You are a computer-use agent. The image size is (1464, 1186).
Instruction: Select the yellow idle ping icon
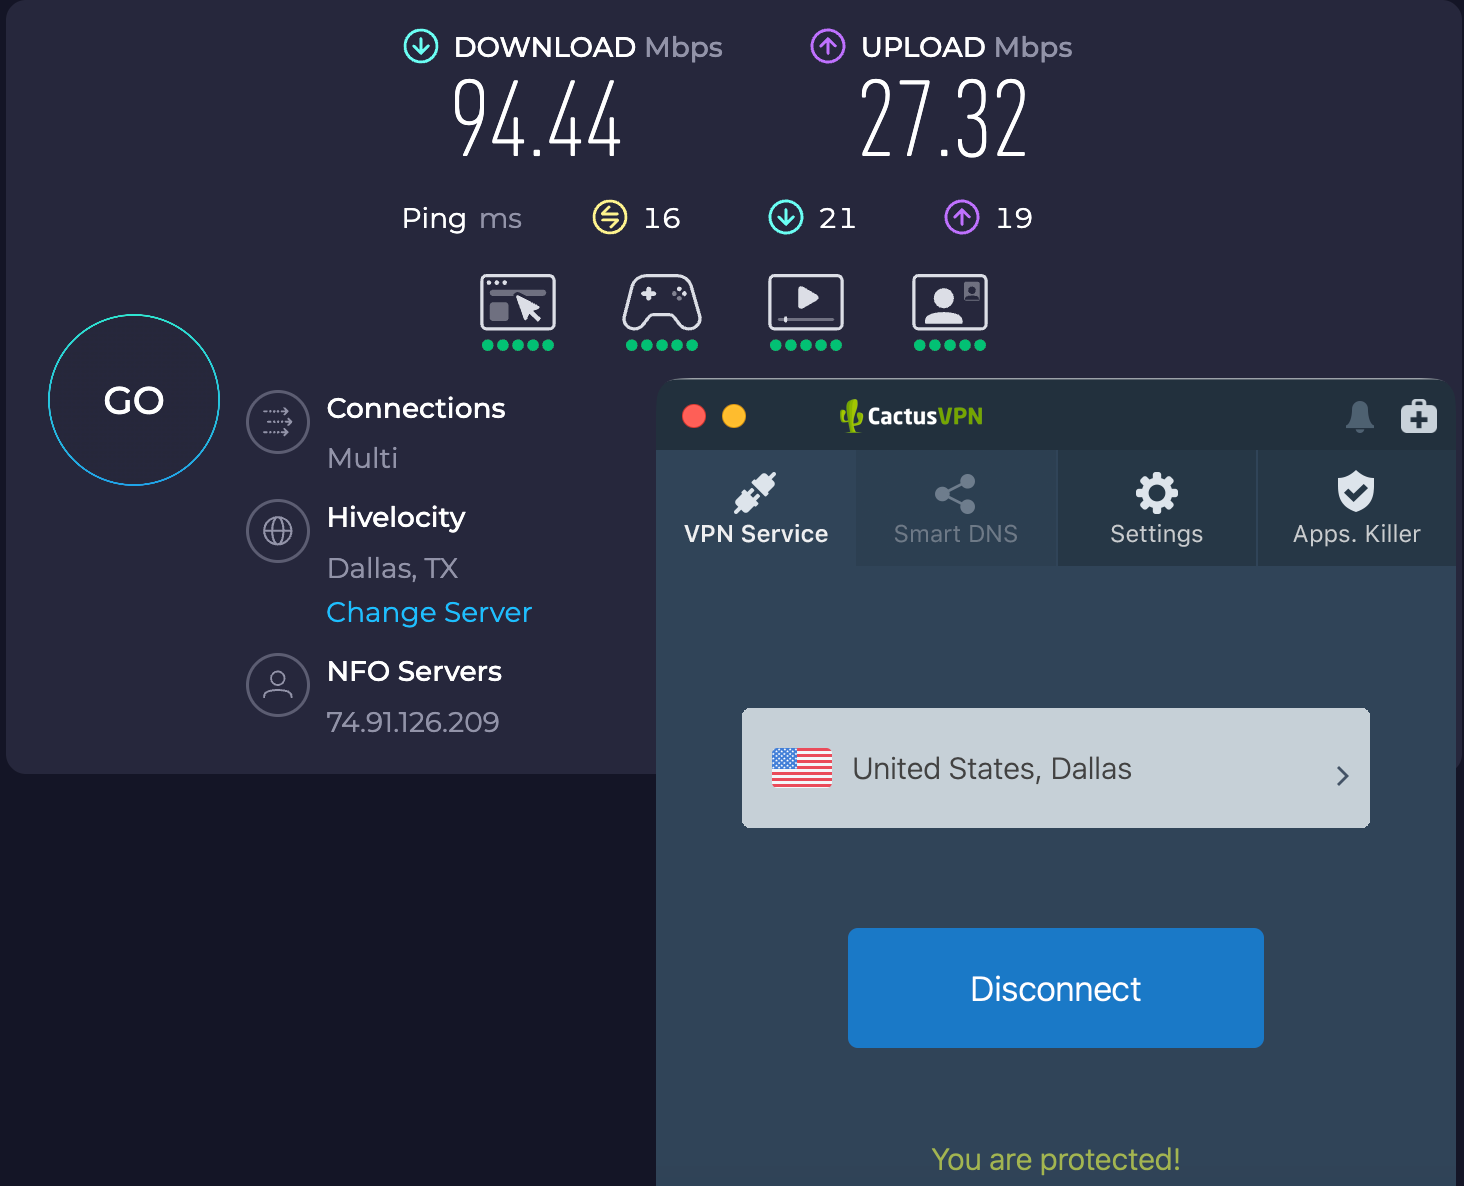click(610, 217)
